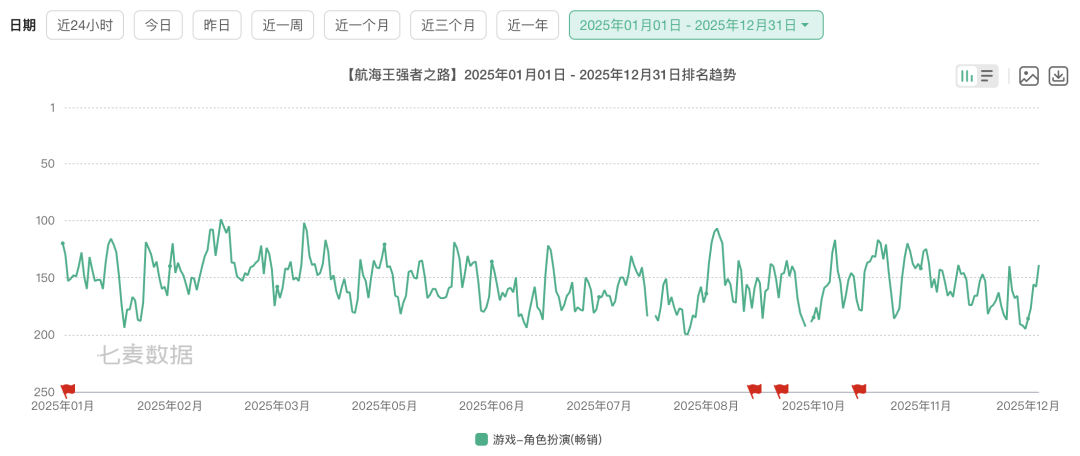Switch to the 近一周 range
Screen dimensions: 1080x456
tap(282, 25)
